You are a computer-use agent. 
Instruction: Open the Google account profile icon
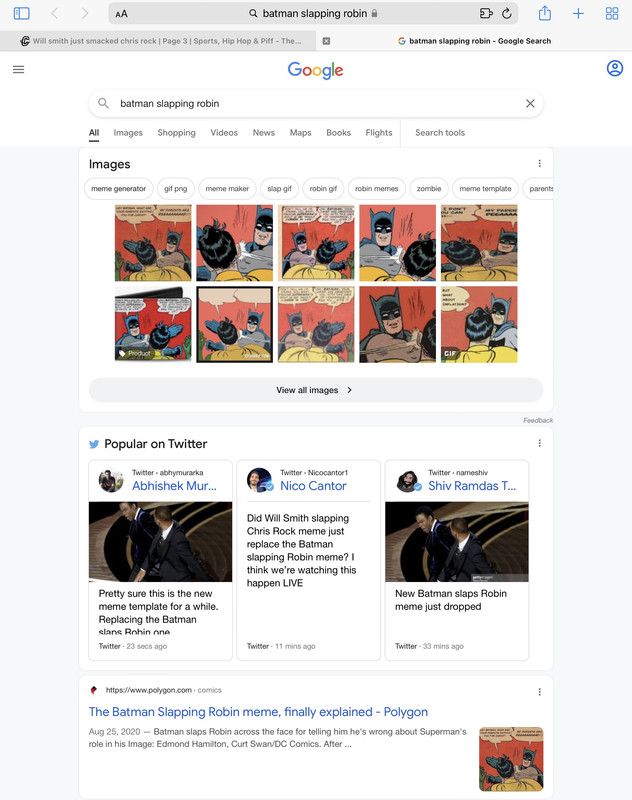pos(615,68)
